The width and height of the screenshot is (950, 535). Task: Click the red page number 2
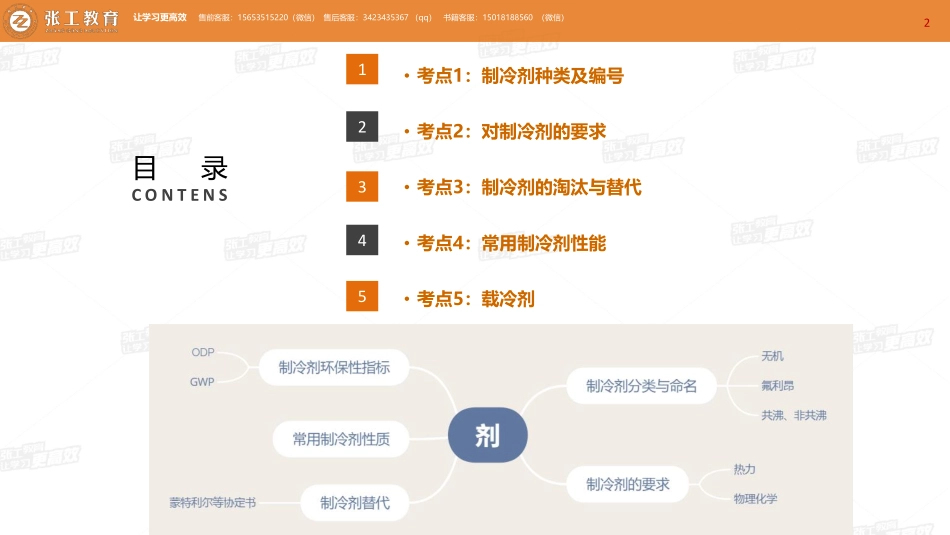coord(926,23)
